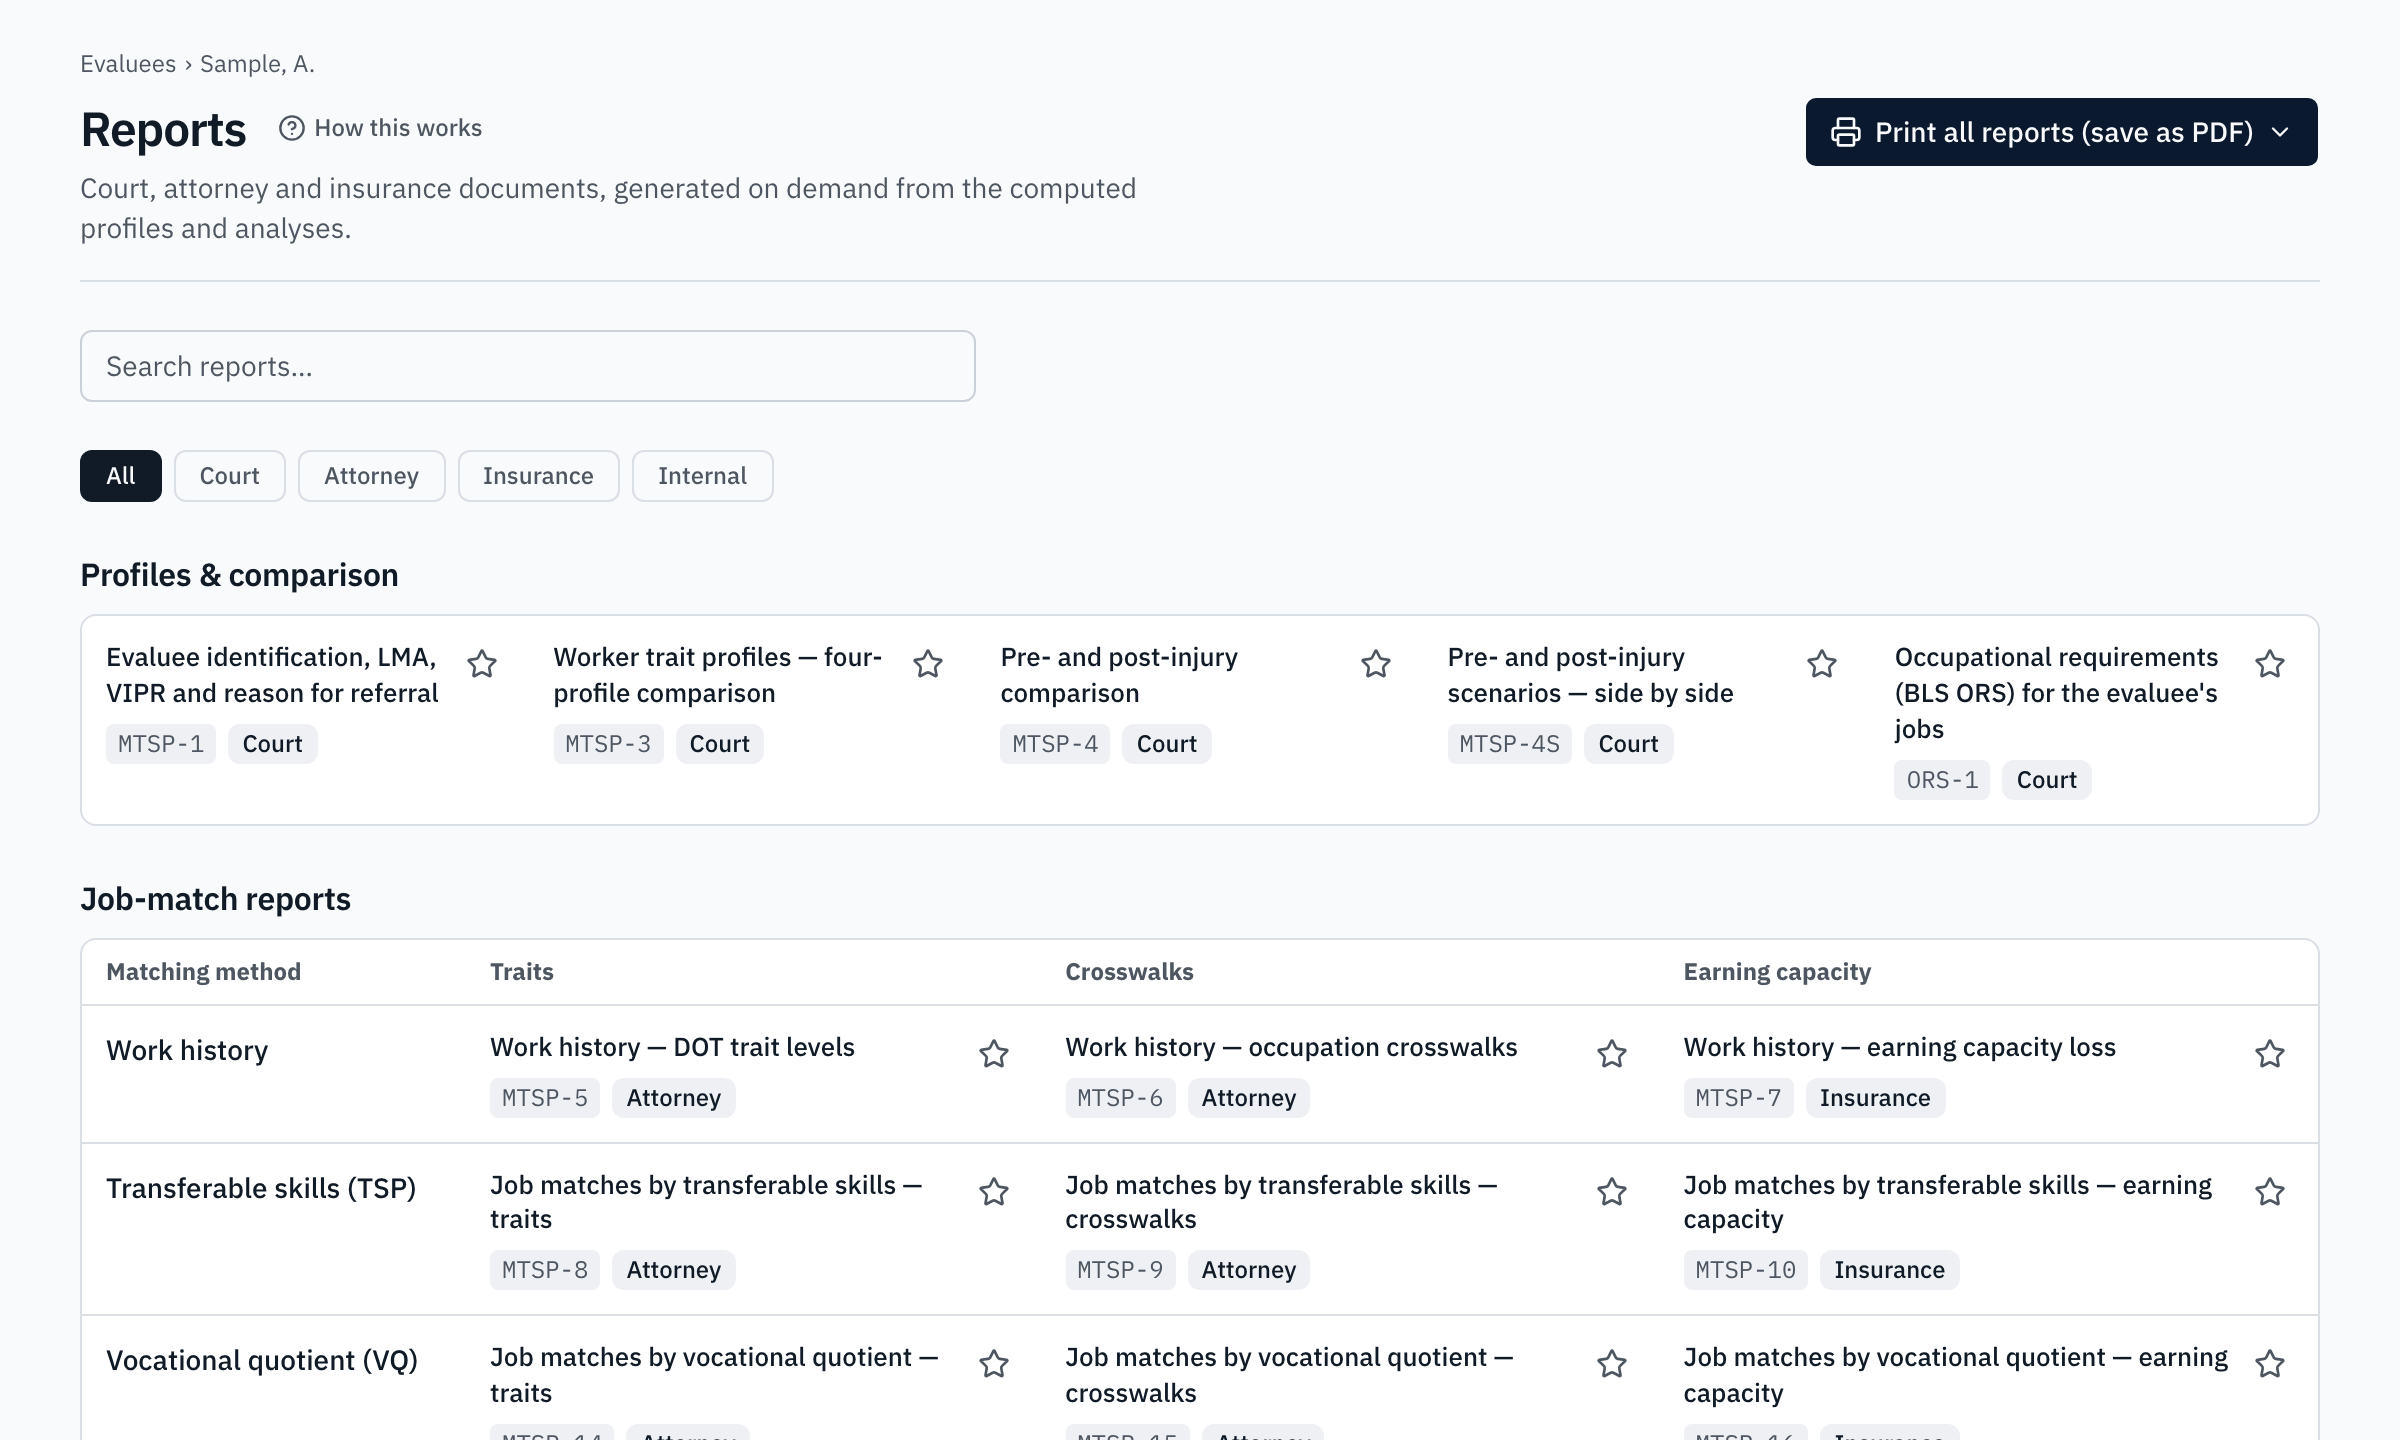Filter reports by Attorney
This screenshot has height=1440, width=2400.
point(372,476)
